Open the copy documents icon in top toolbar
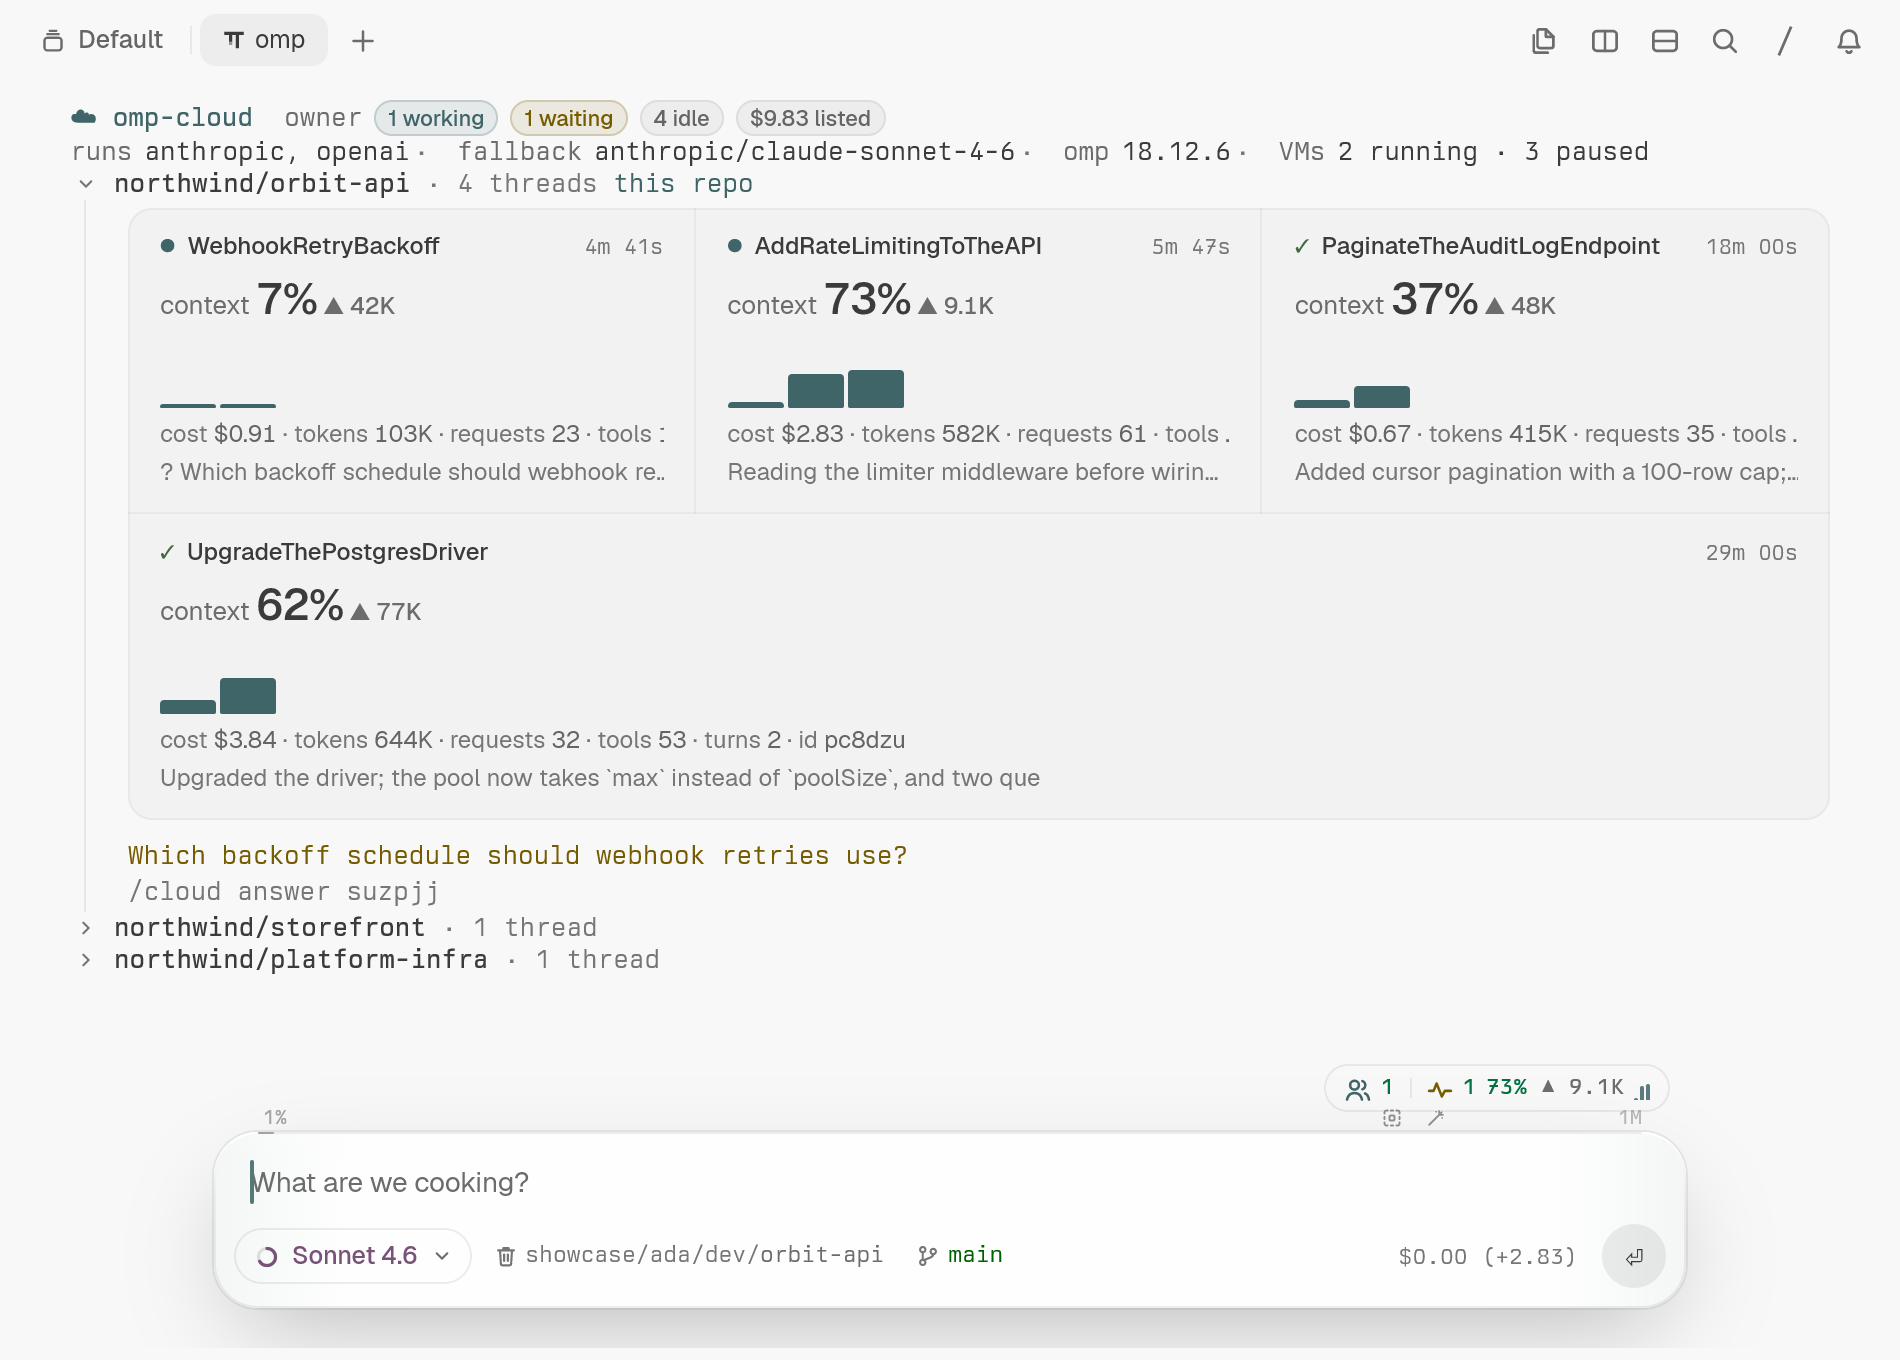 [x=1544, y=41]
